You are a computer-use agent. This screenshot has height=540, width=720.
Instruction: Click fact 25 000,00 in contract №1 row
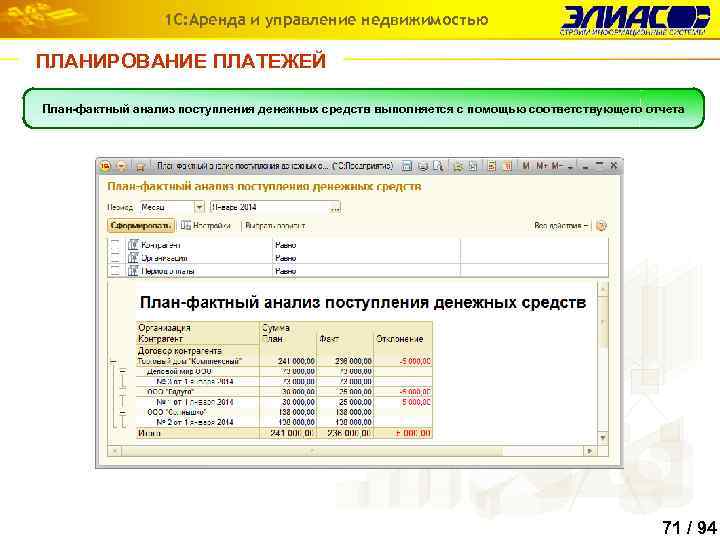(355, 402)
